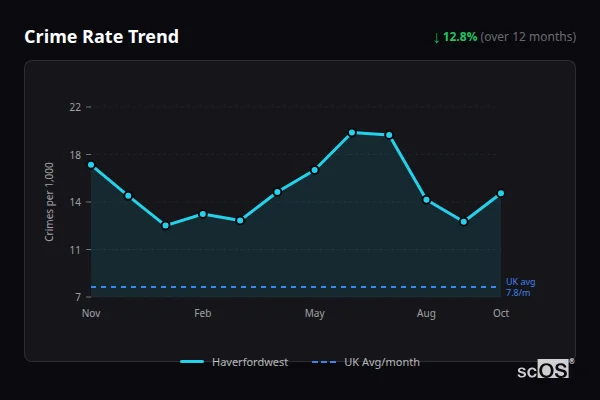Screen dimensions: 600x400
Task: Click the May x-axis label
Action: pyautogui.click(x=315, y=313)
